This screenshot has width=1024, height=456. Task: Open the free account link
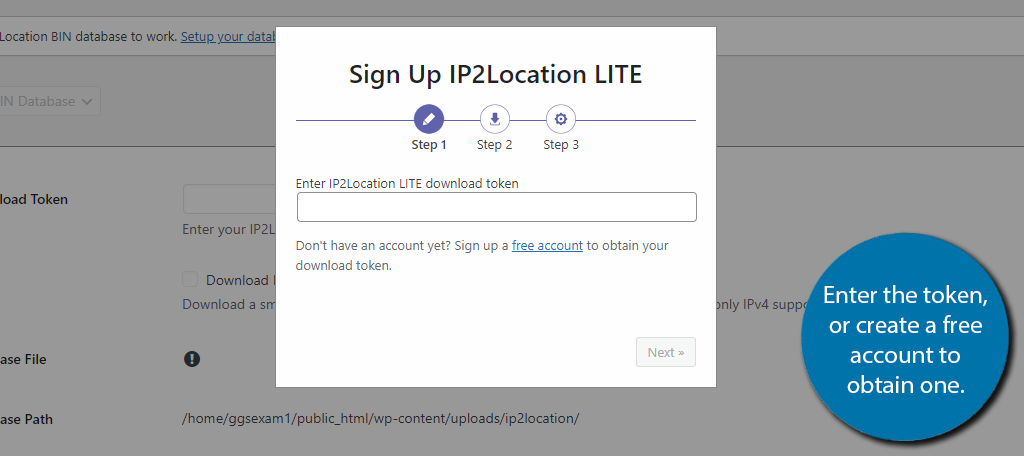(547, 246)
